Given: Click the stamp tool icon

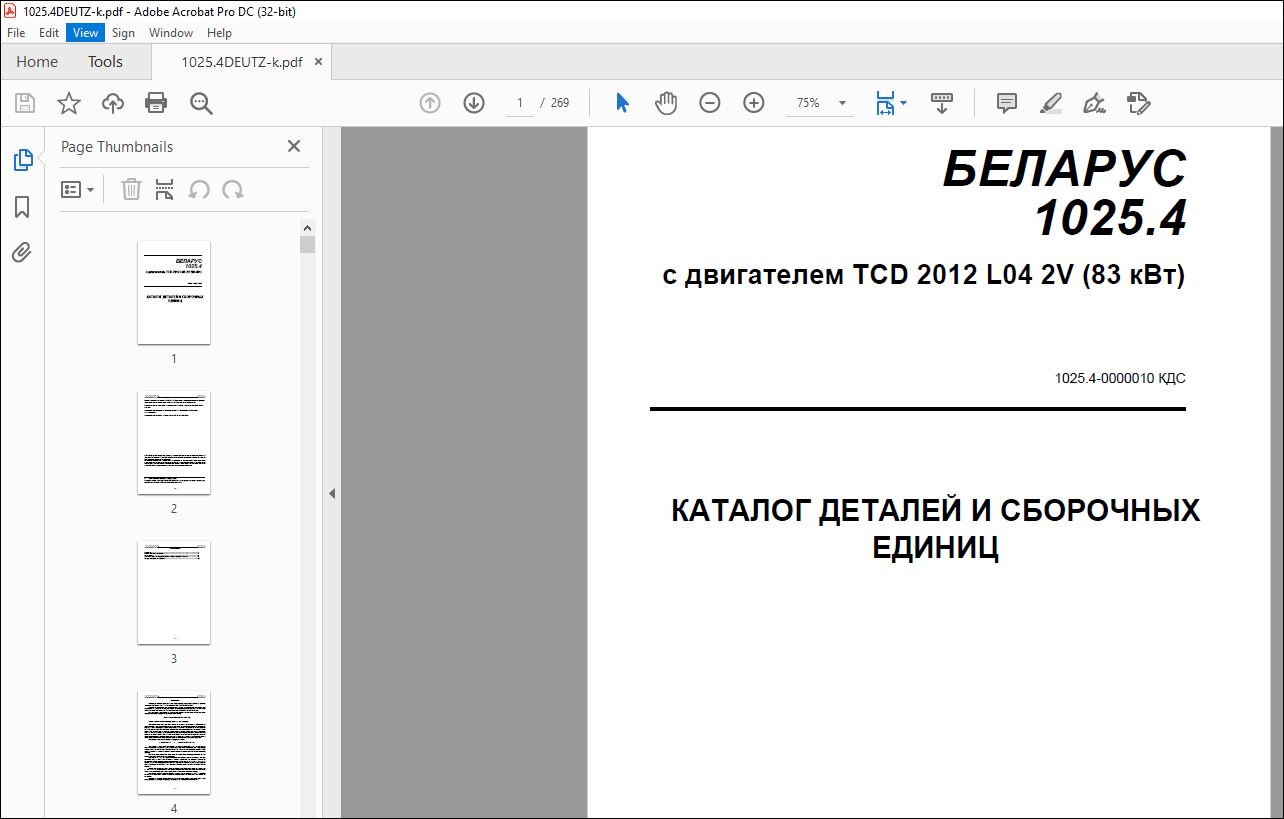Looking at the screenshot, I should [1139, 103].
